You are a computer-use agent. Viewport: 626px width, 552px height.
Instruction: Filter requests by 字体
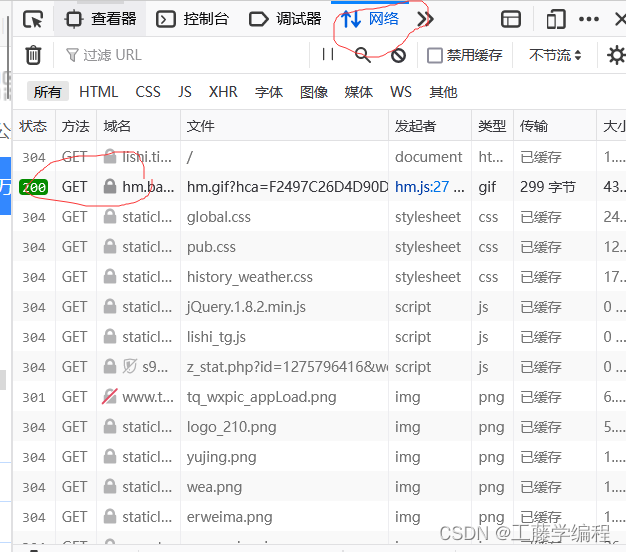269,92
